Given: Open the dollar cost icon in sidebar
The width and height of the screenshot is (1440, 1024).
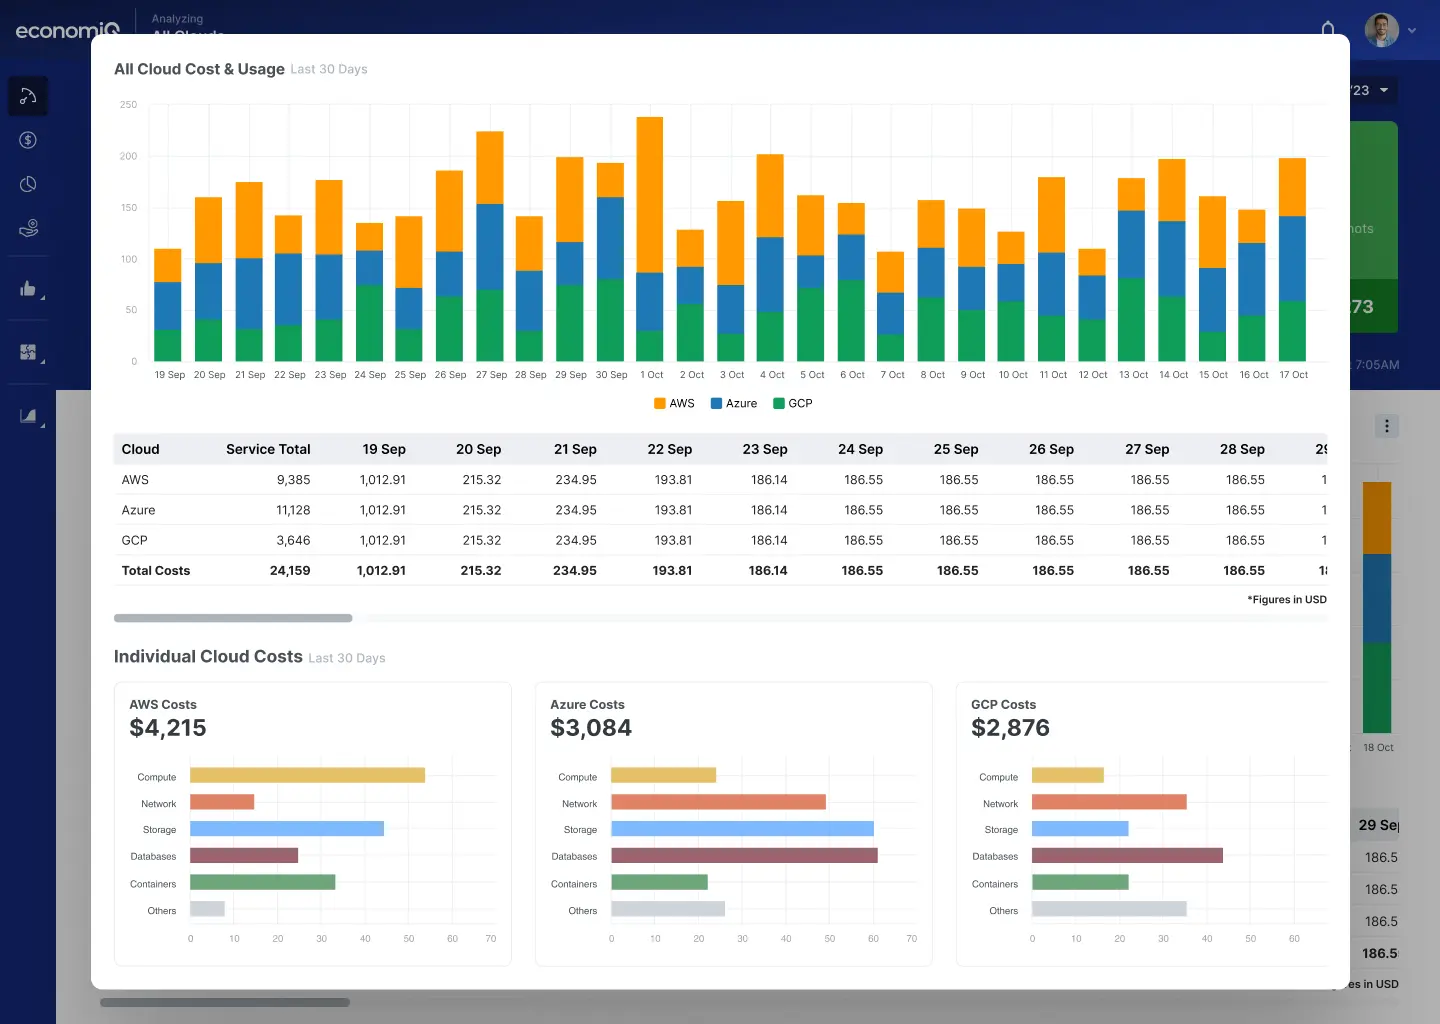Looking at the screenshot, I should [28, 140].
